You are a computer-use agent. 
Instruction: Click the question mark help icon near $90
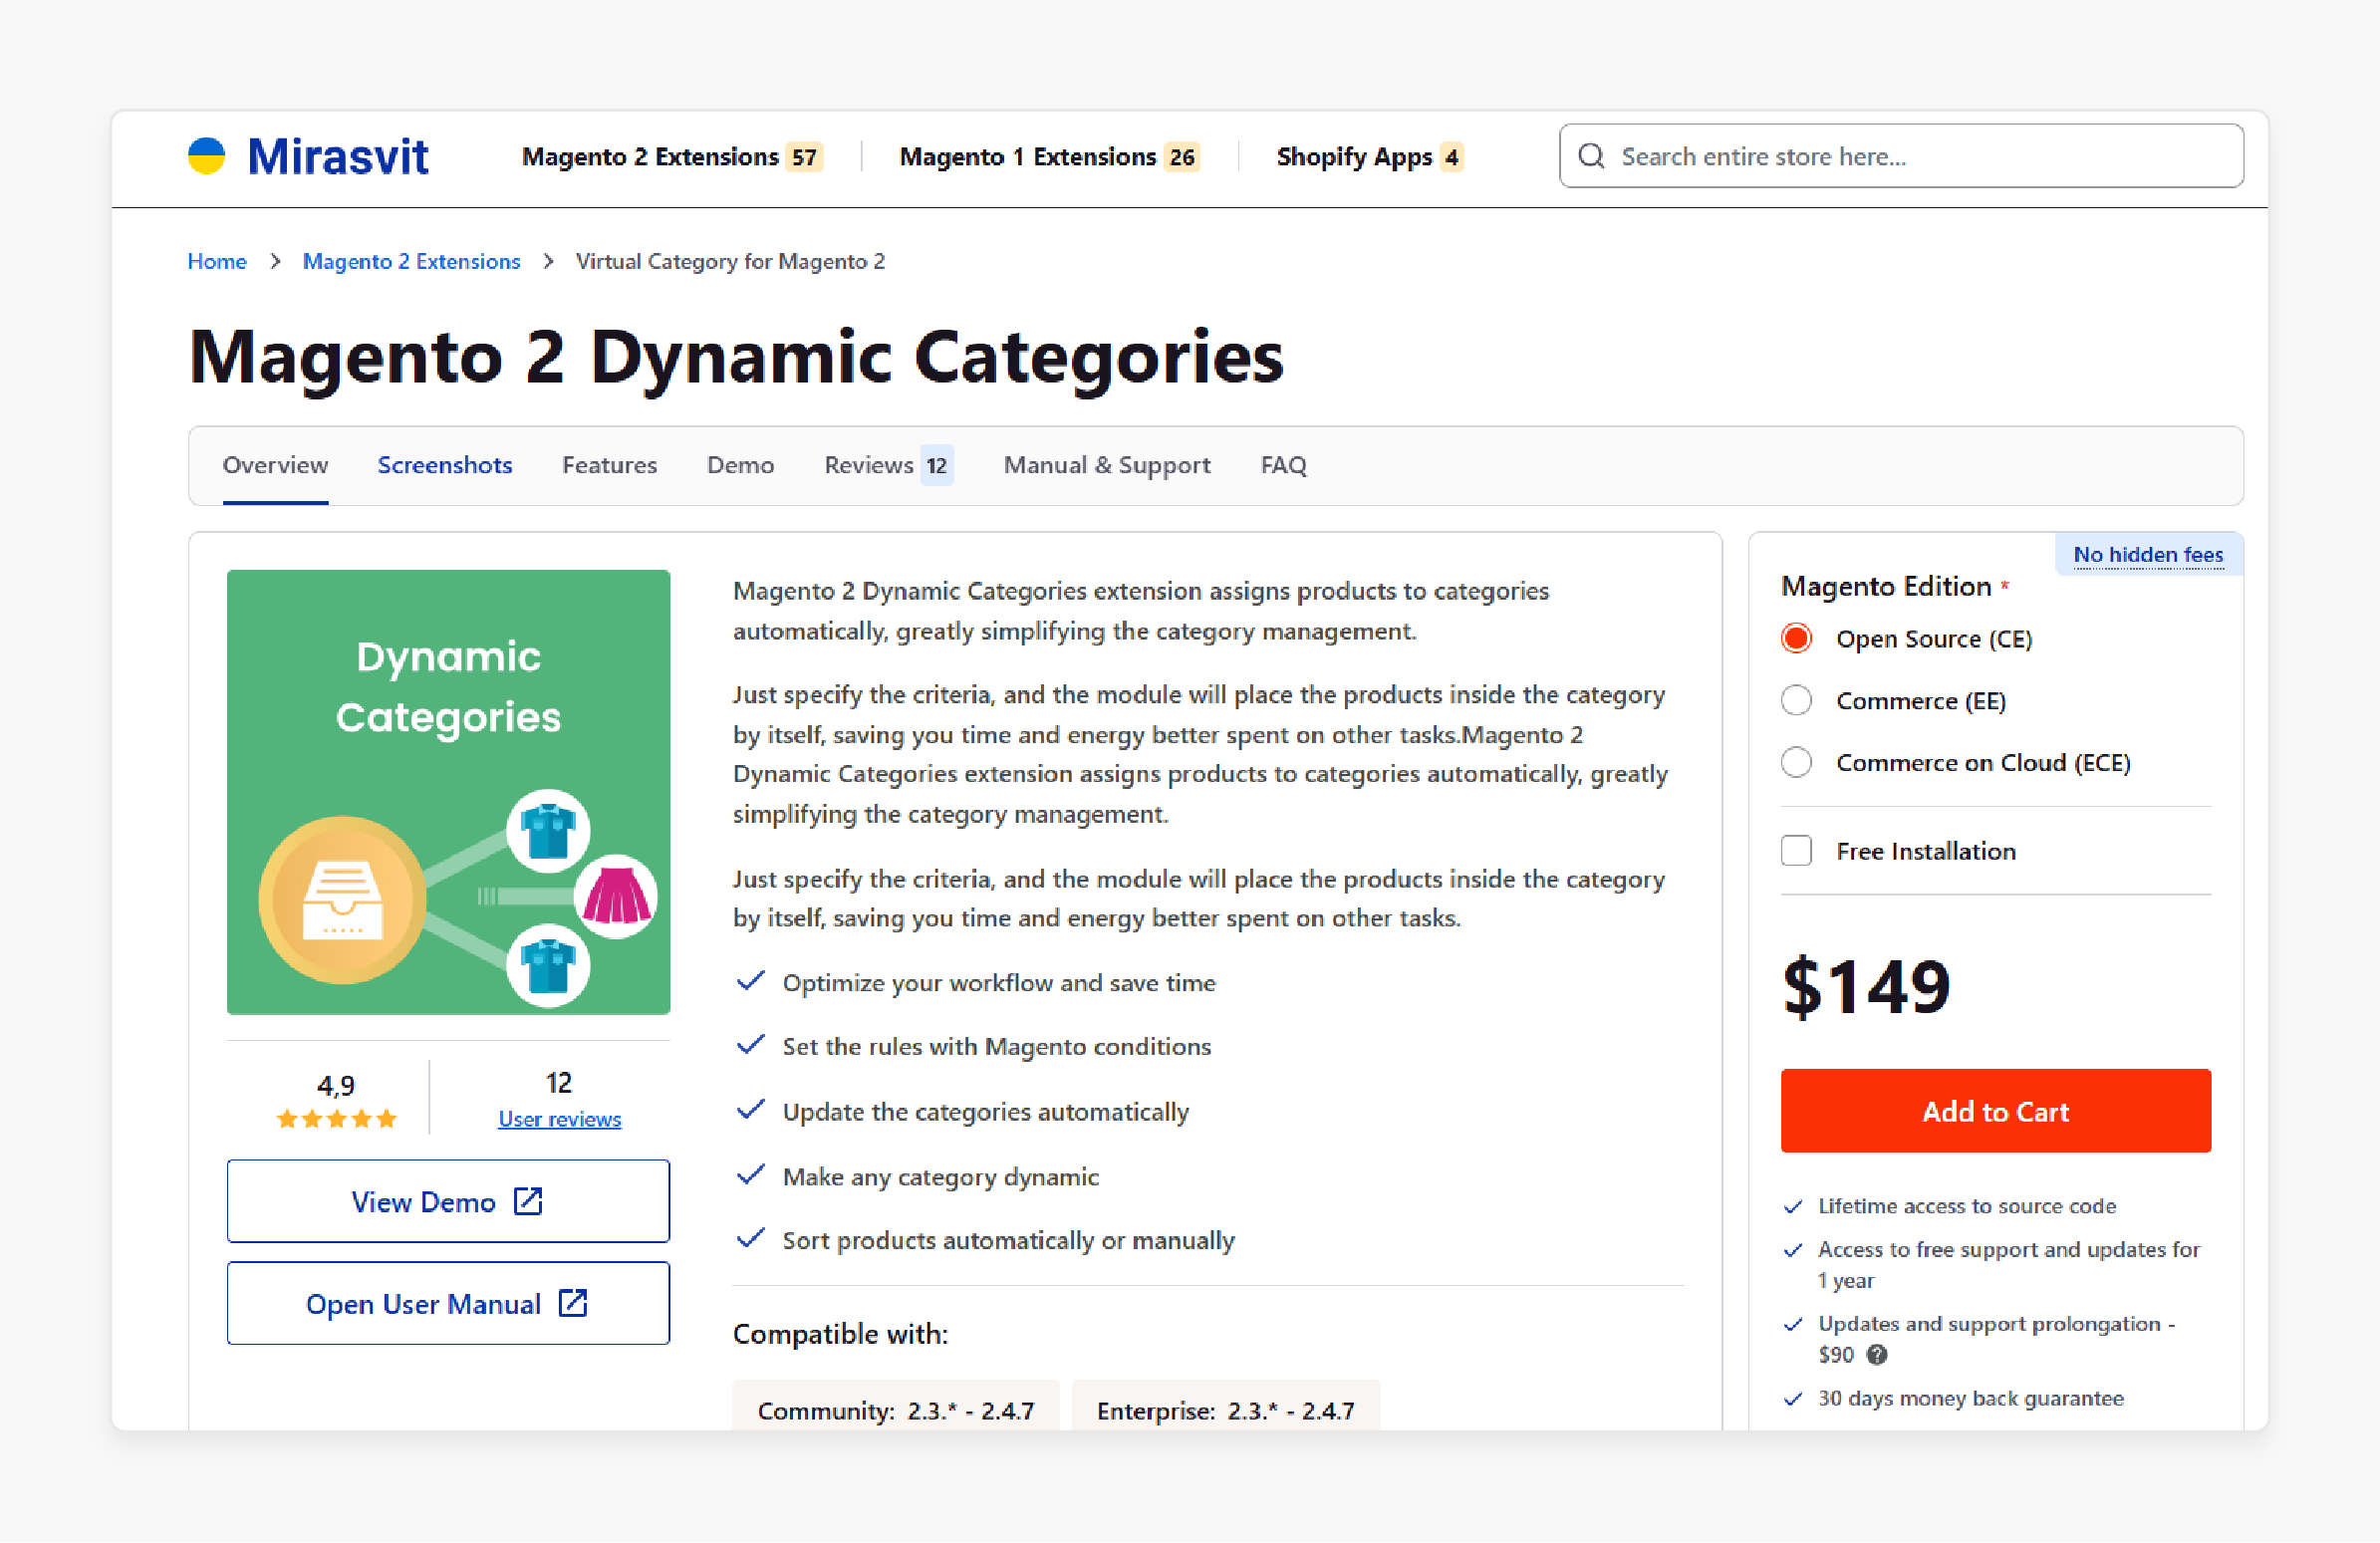1877,1354
